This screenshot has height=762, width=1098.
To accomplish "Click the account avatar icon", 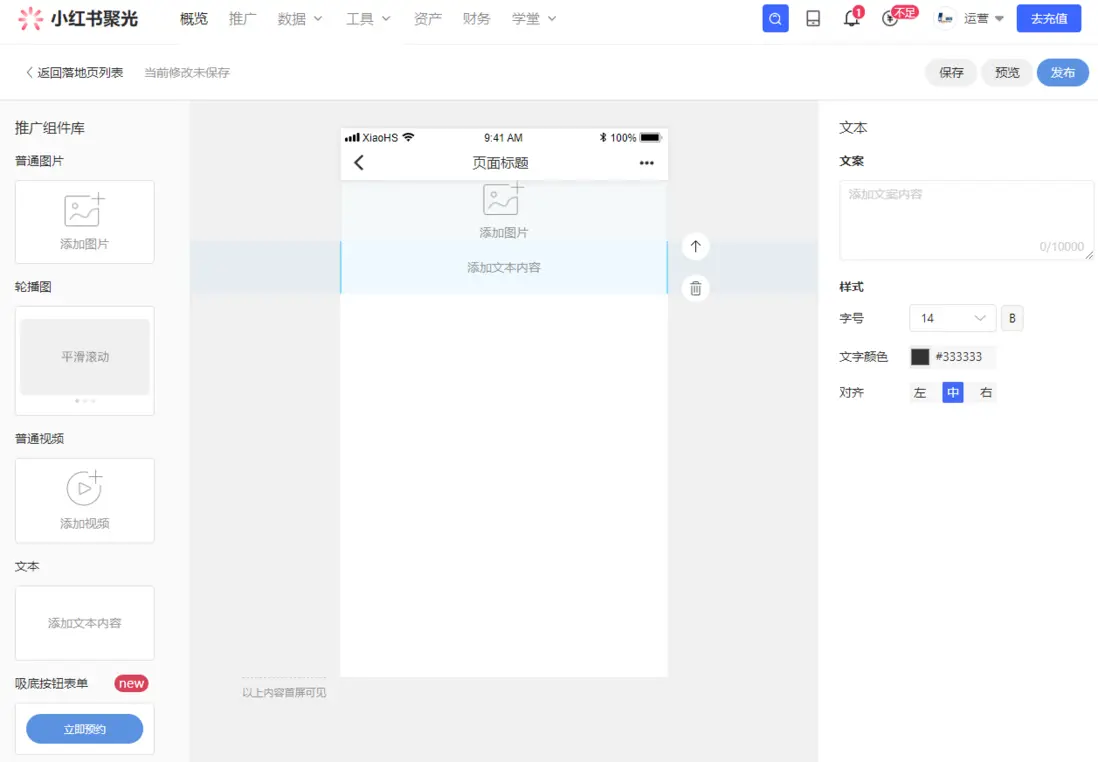I will 945,19.
